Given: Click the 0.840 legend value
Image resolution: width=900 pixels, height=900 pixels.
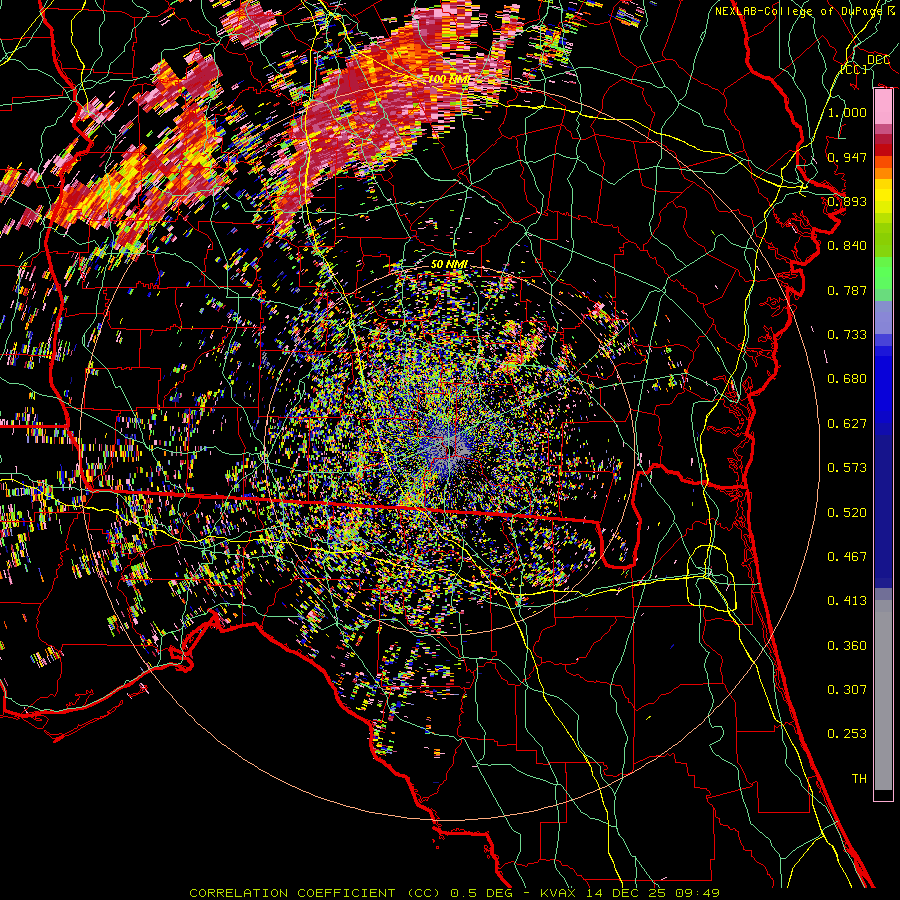Looking at the screenshot, I should click(847, 246).
